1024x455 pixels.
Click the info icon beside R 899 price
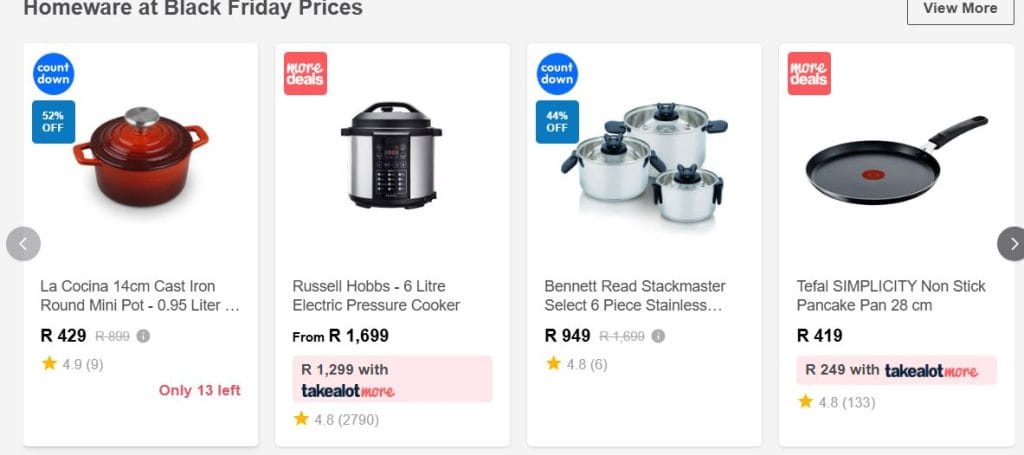(143, 336)
